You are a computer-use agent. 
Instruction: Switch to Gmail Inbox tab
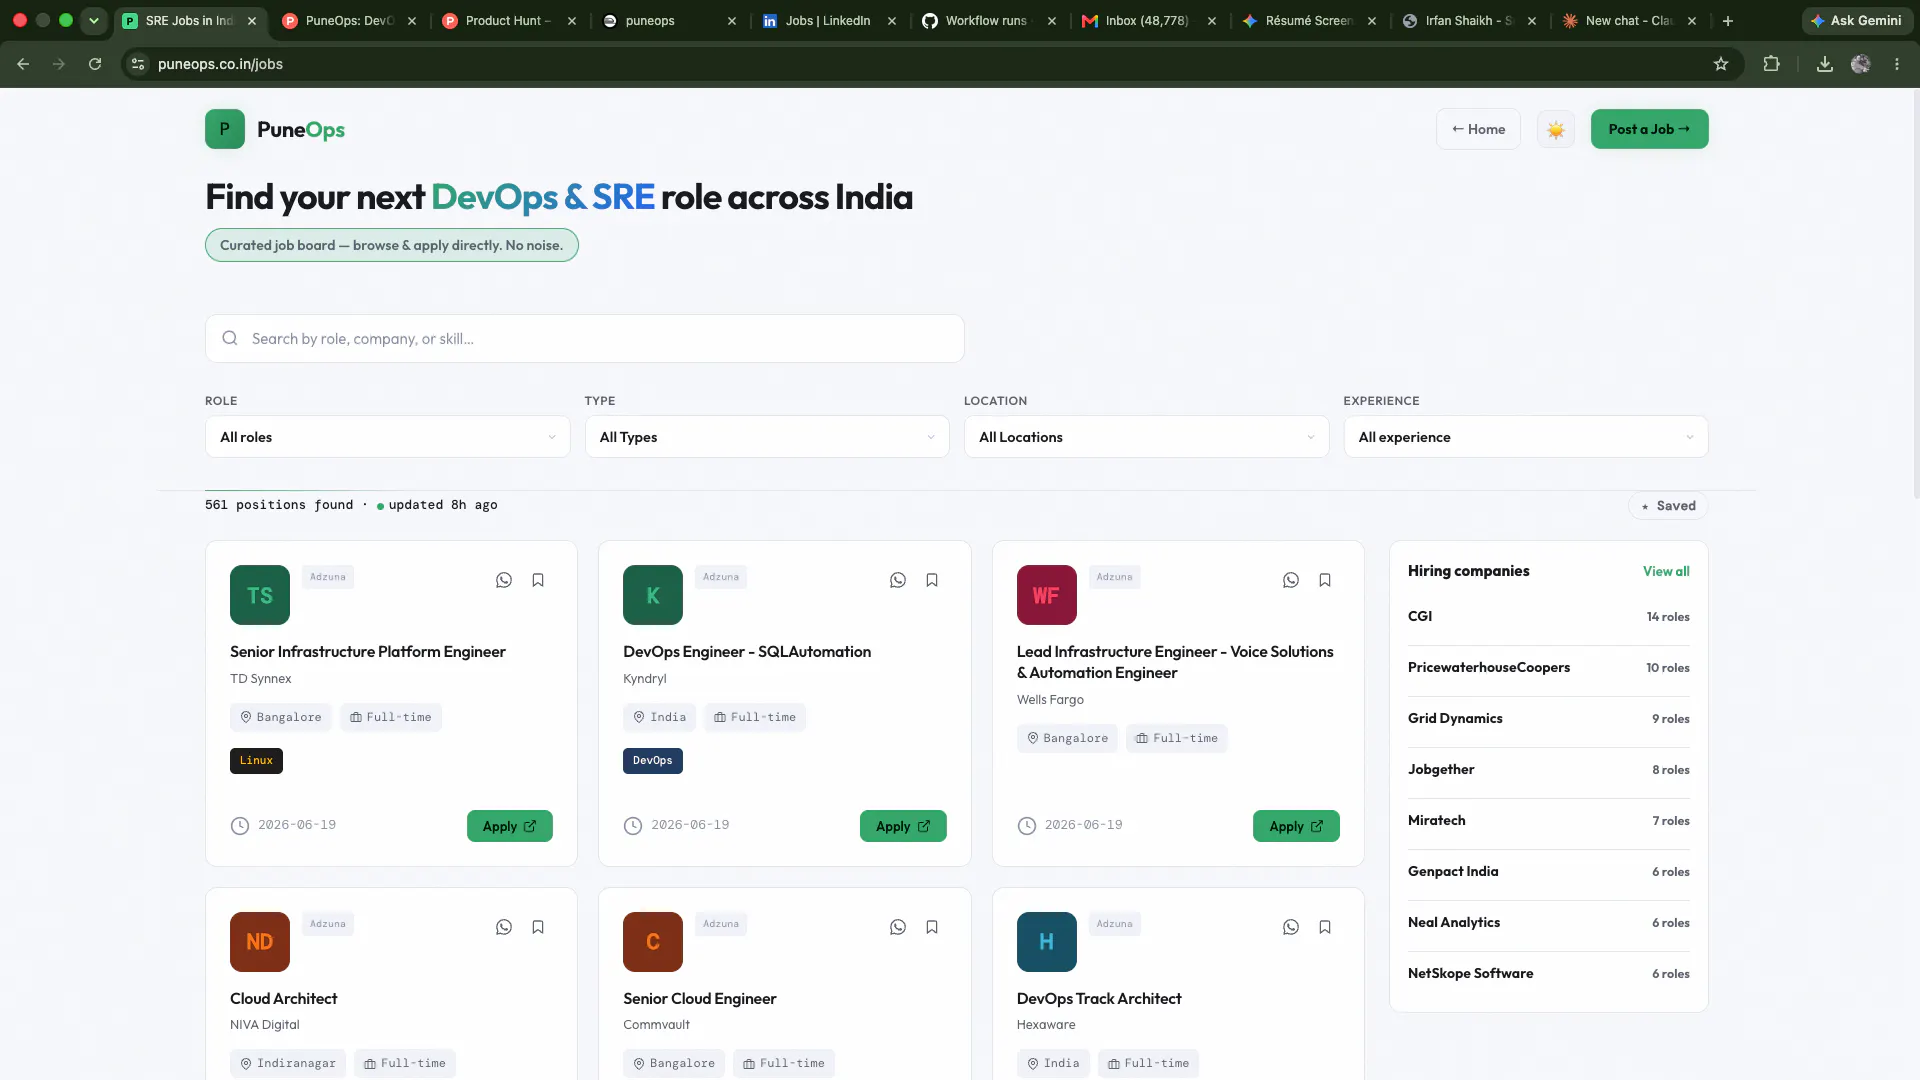(x=1149, y=20)
